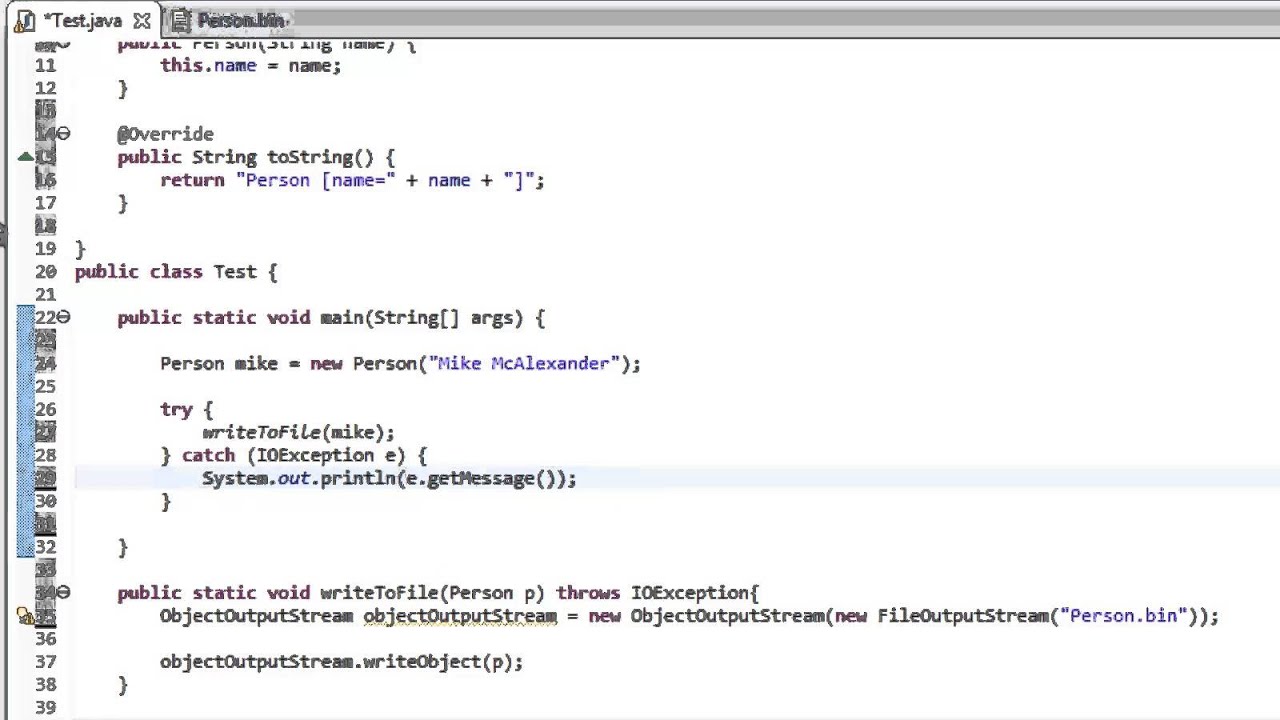1280x720 pixels.
Task: Close the Test.java tab with its X
Action: pos(142,20)
